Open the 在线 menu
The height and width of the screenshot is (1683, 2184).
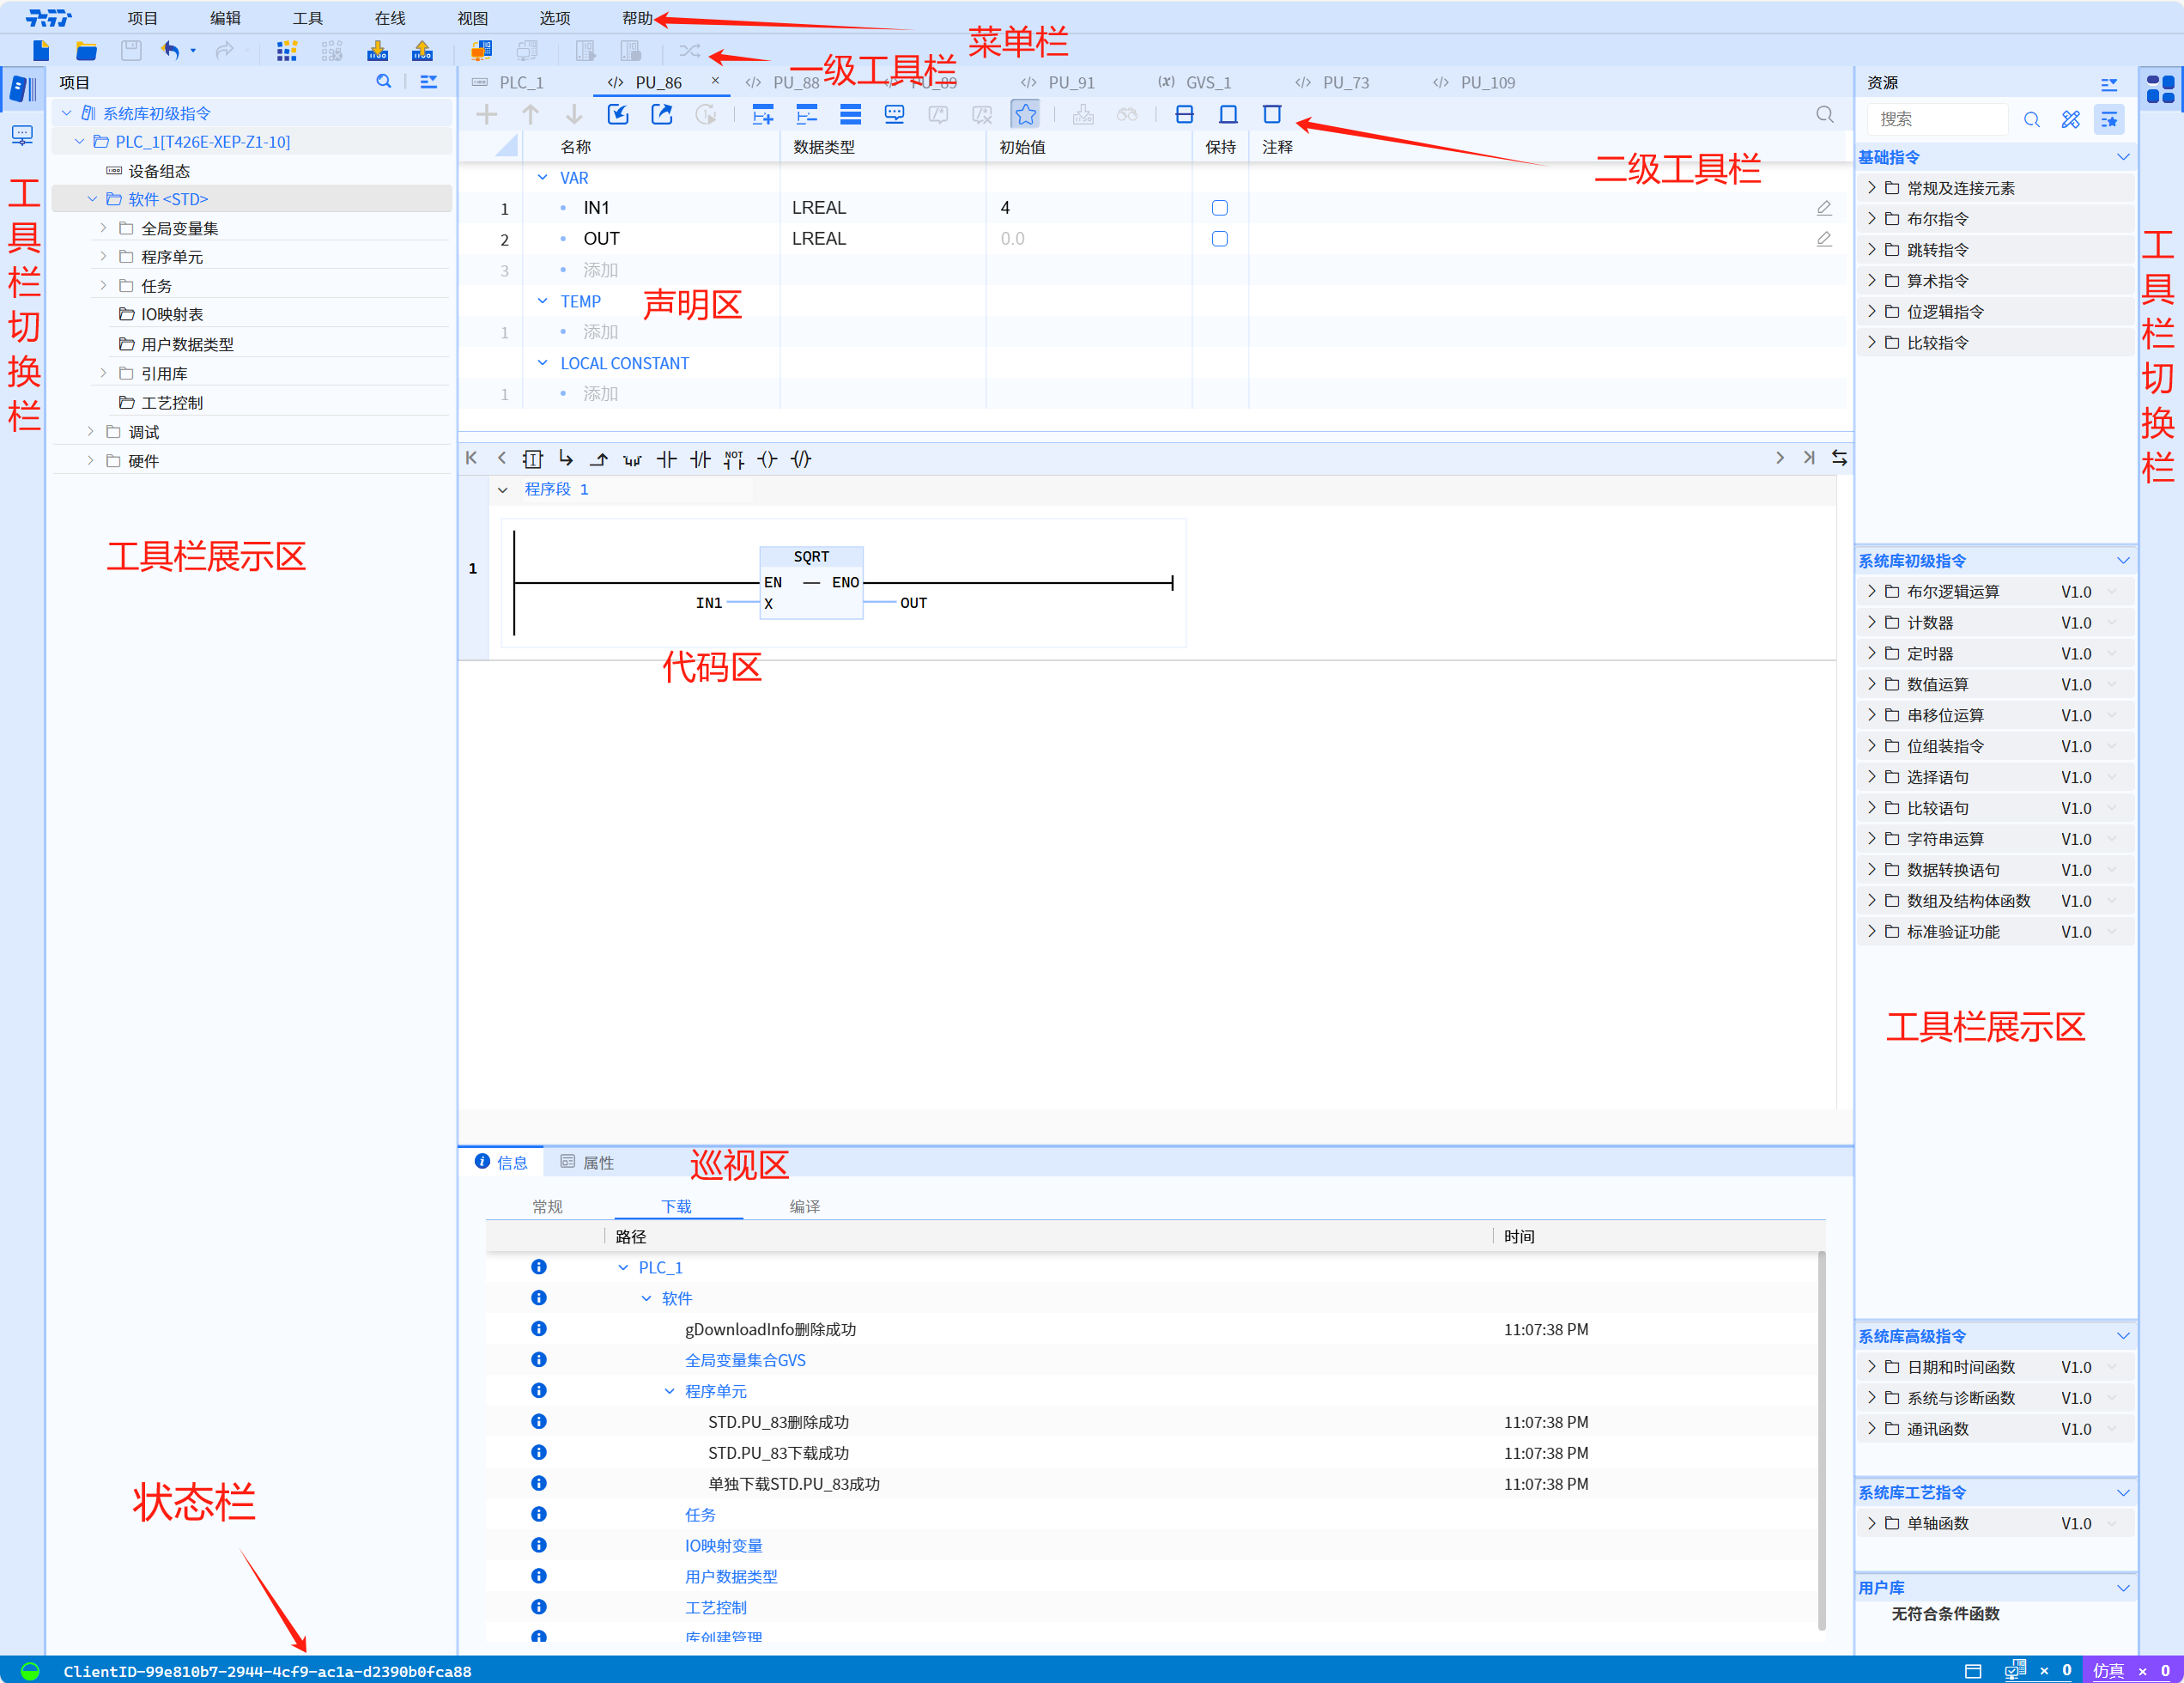389,18
